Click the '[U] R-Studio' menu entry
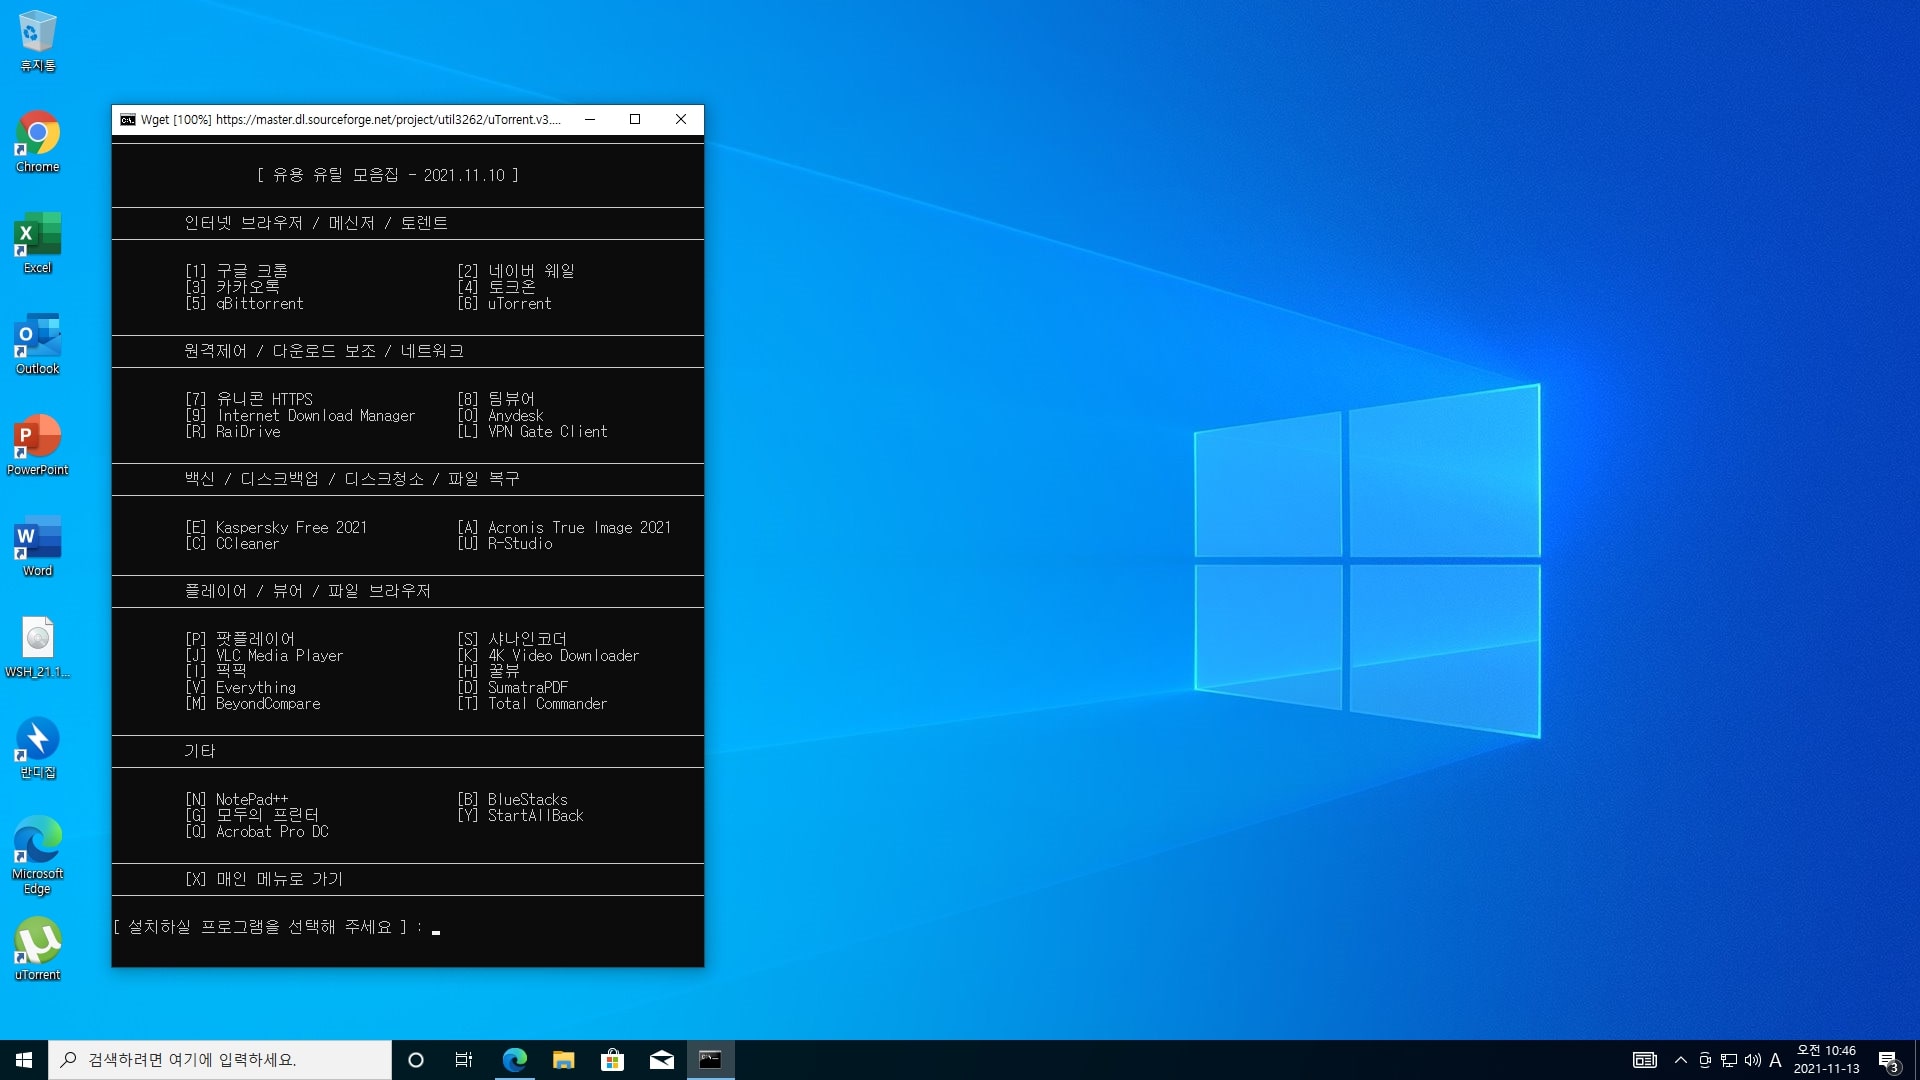 point(505,544)
